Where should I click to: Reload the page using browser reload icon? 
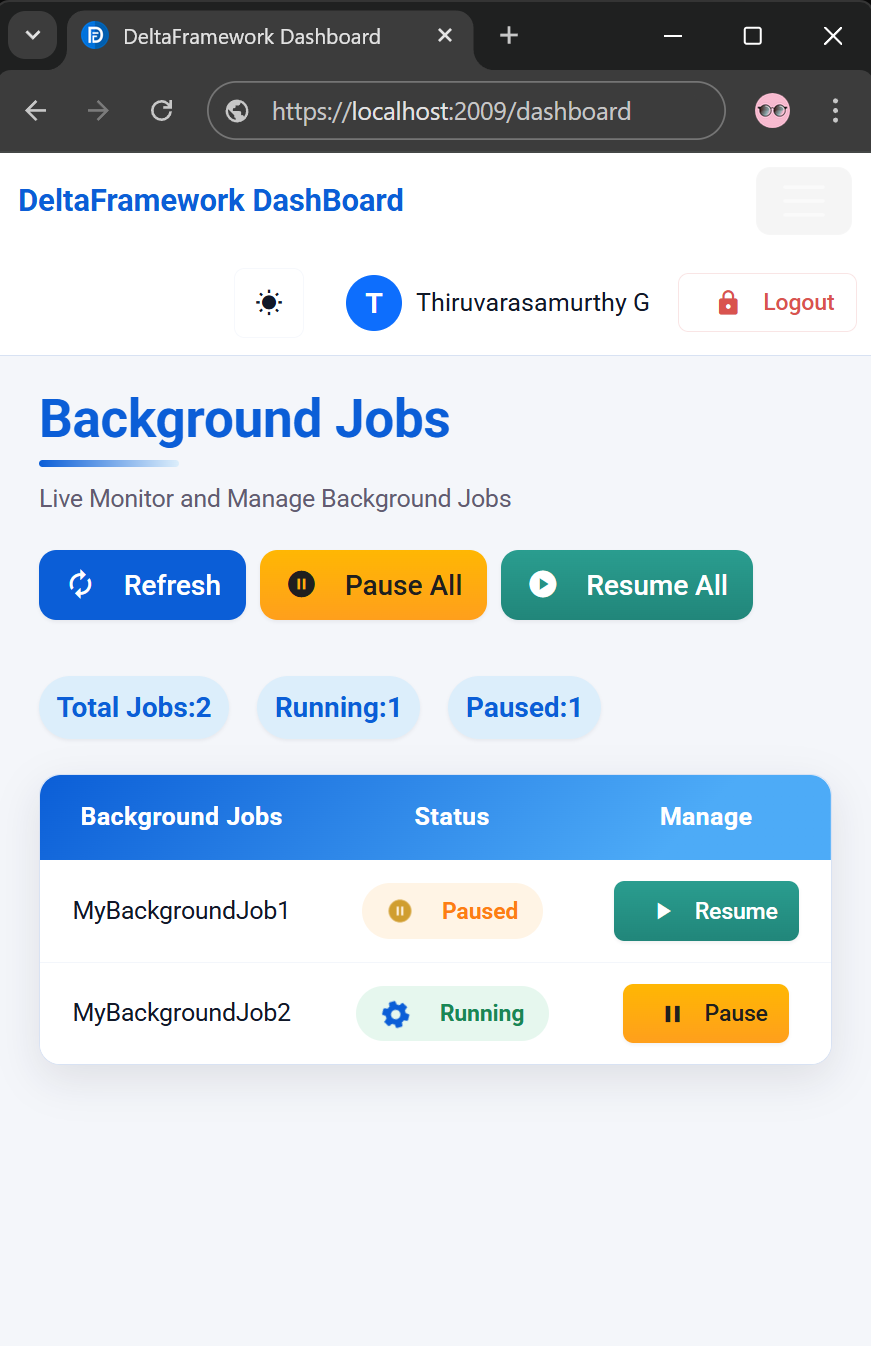coord(161,110)
